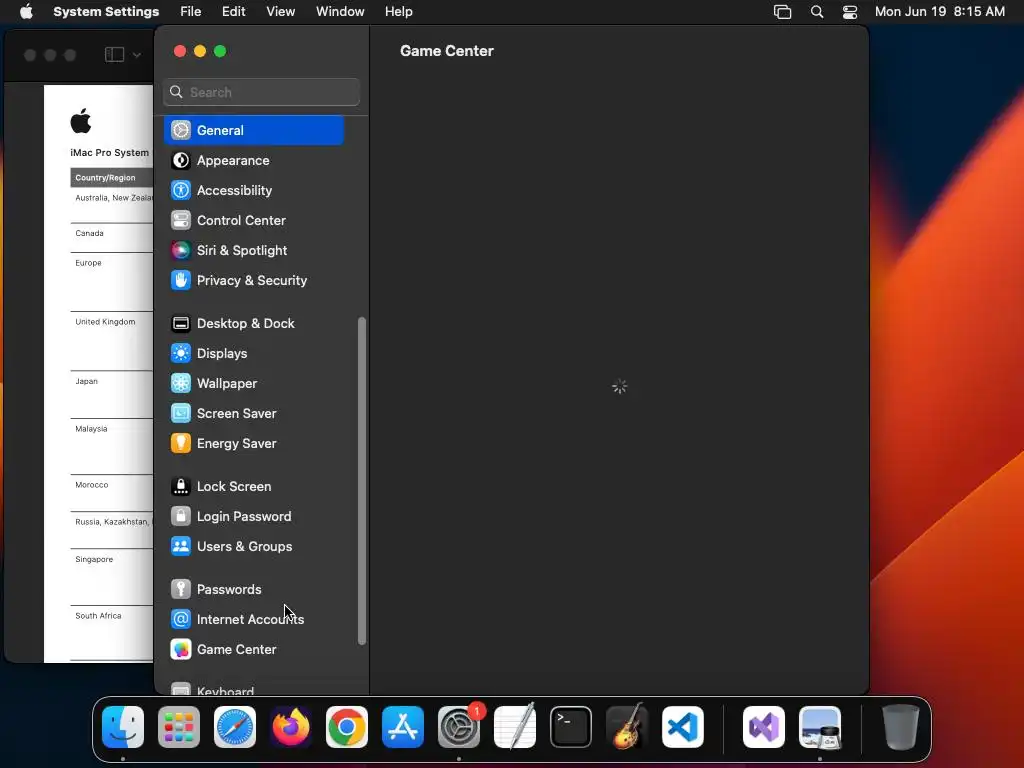Viewport: 1024px width, 768px height.
Task: Click System Settings icon in Dock
Action: (x=459, y=727)
